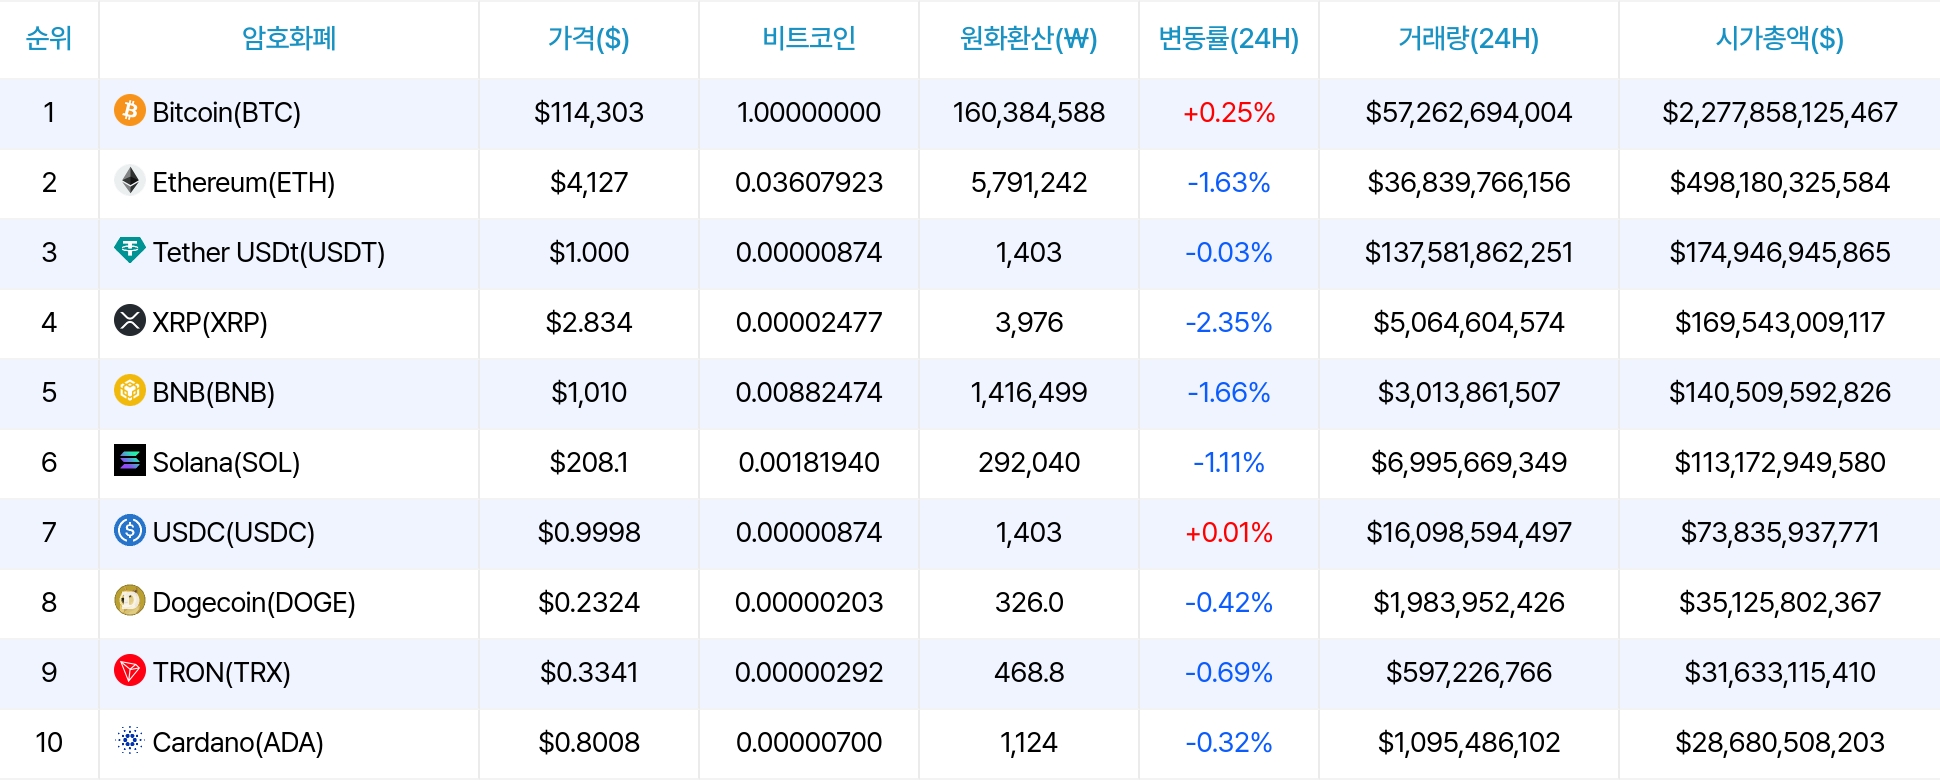Viewport: 1940px width, 780px height.
Task: Open the Bitcoin(BTC) name link
Action: 226,112
